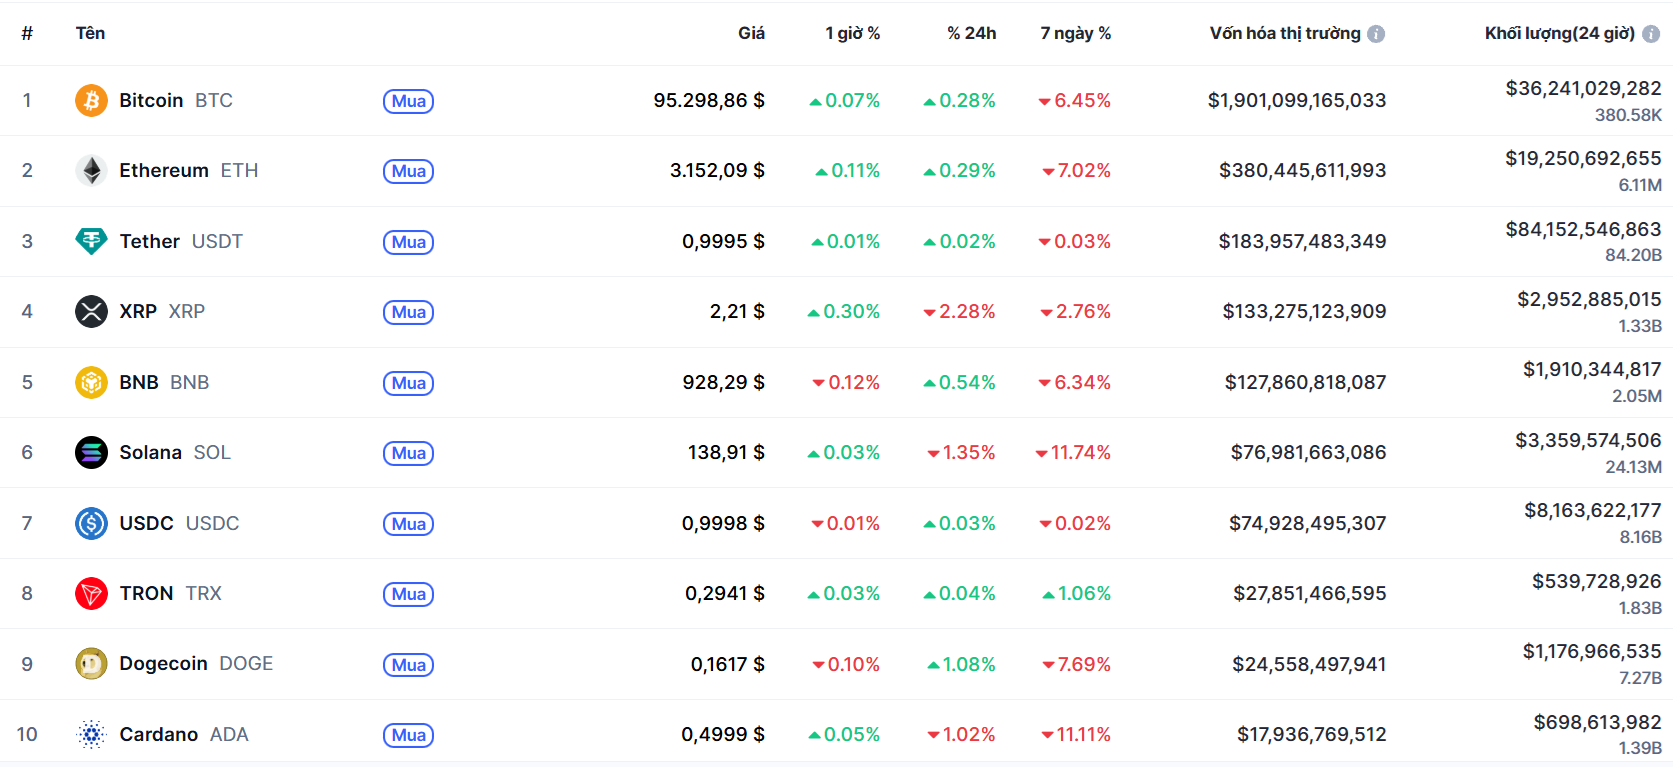The image size is (1673, 767).
Task: Open info icon beside Khối lượng(24 giờ)
Action: tap(1651, 34)
